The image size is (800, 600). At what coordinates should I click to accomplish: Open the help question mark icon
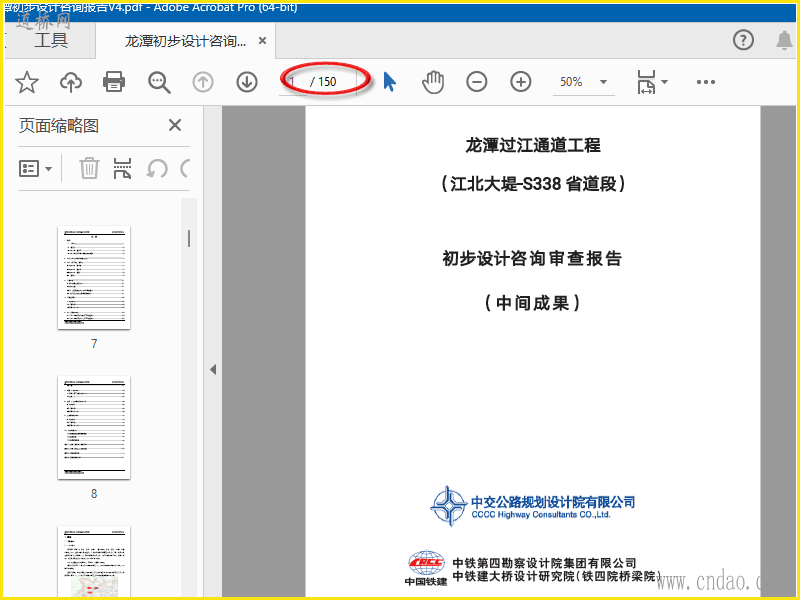point(743,40)
